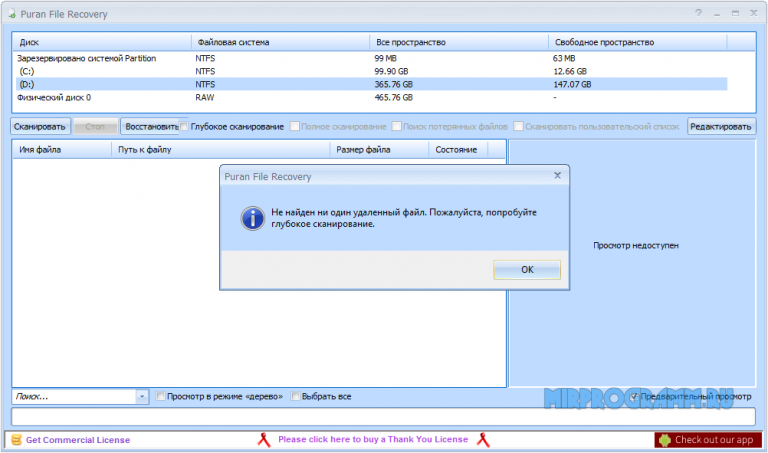This screenshot has height=453, width=768.
Task: Click the 99.90 GB total space value
Action: tap(391, 72)
